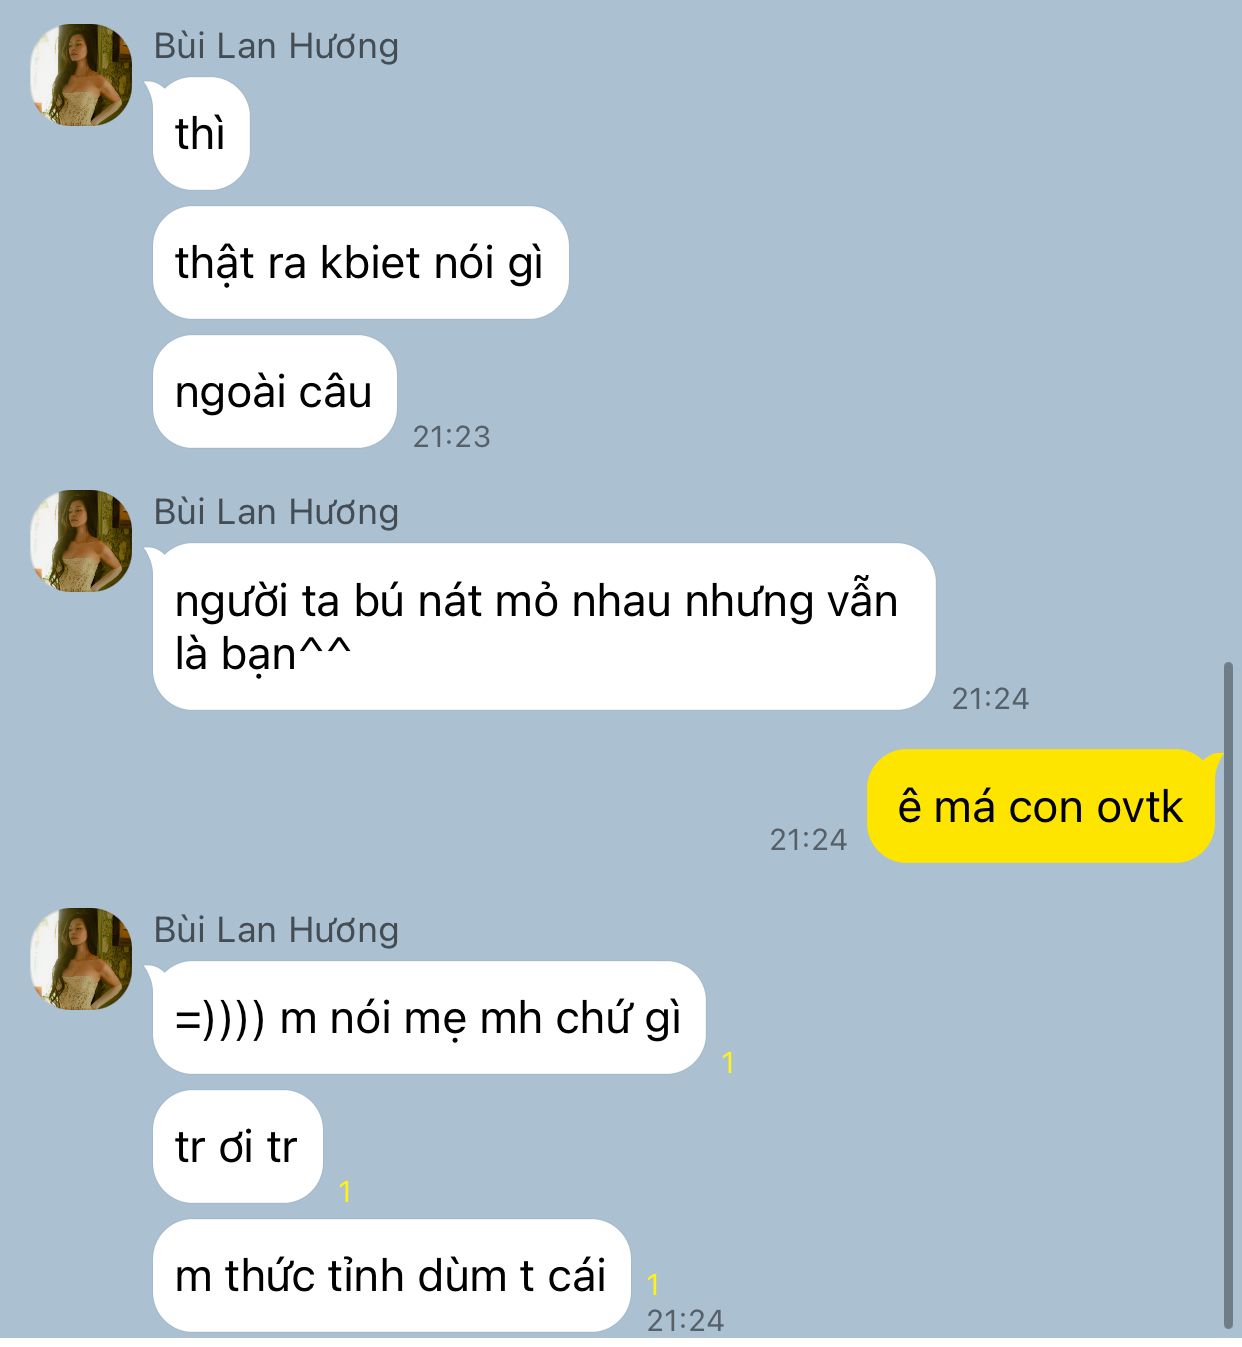The image size is (1242, 1347).
Task: Select the sender name above 'thì' message
Action: pyautogui.click(x=276, y=46)
